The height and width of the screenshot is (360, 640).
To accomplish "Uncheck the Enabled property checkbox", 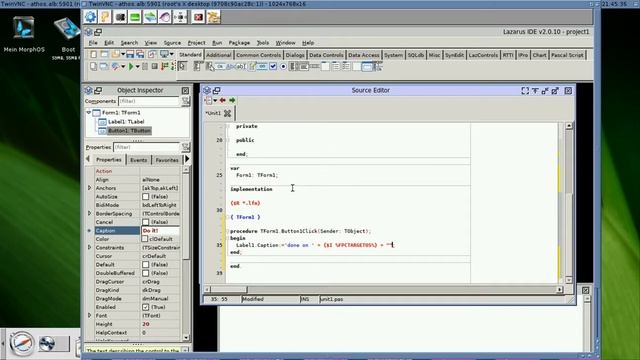I will tap(146, 307).
